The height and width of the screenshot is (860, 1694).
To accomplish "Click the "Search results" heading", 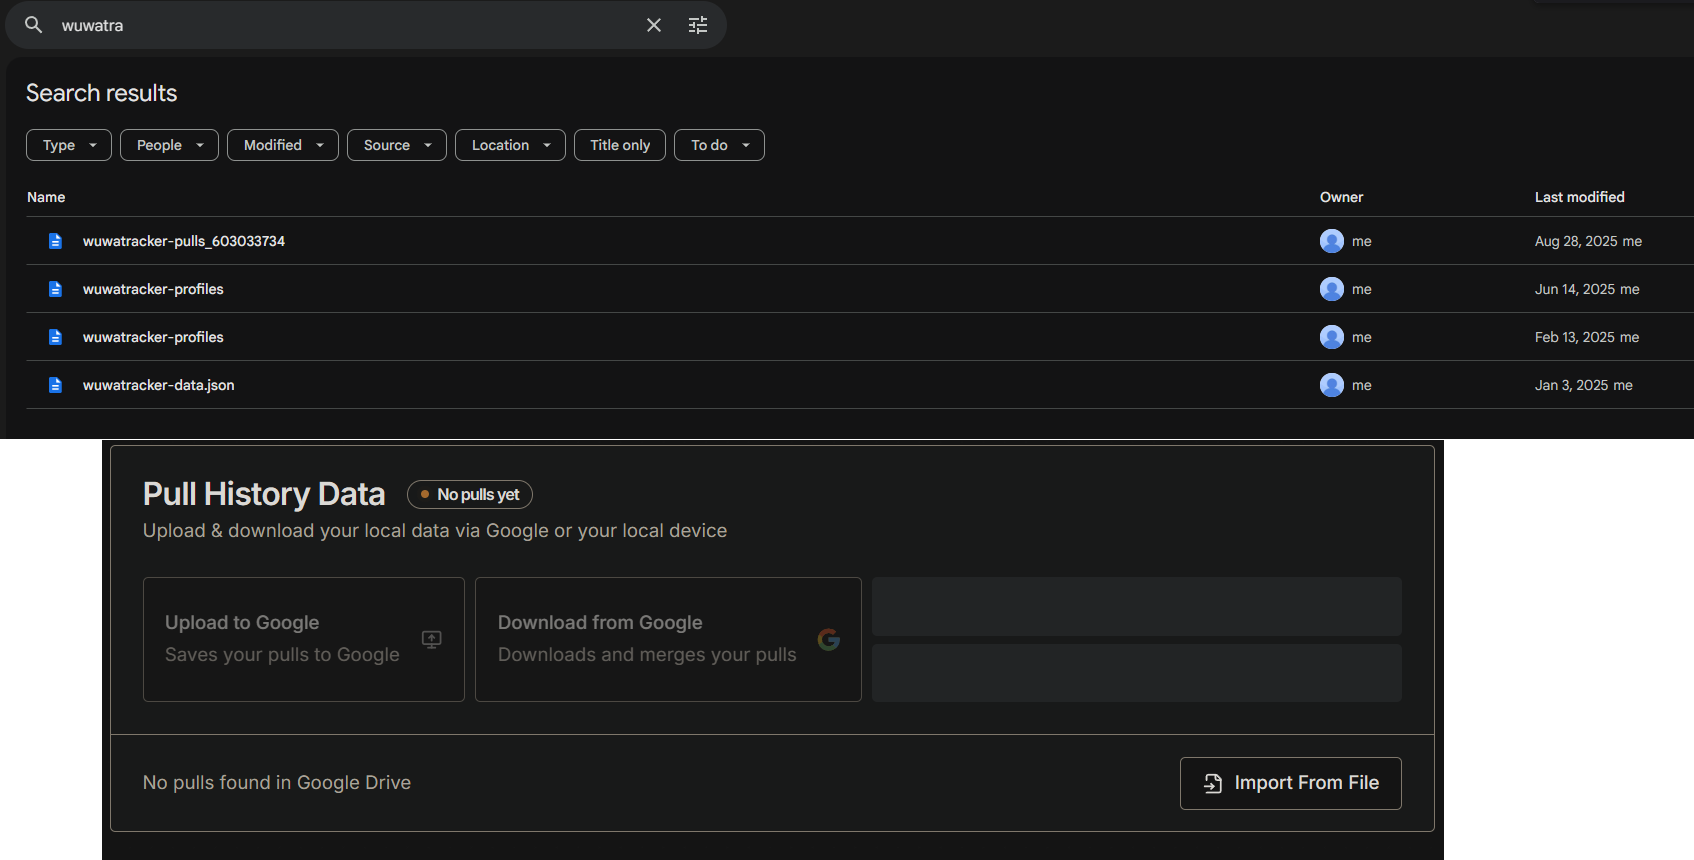I will coord(102,93).
